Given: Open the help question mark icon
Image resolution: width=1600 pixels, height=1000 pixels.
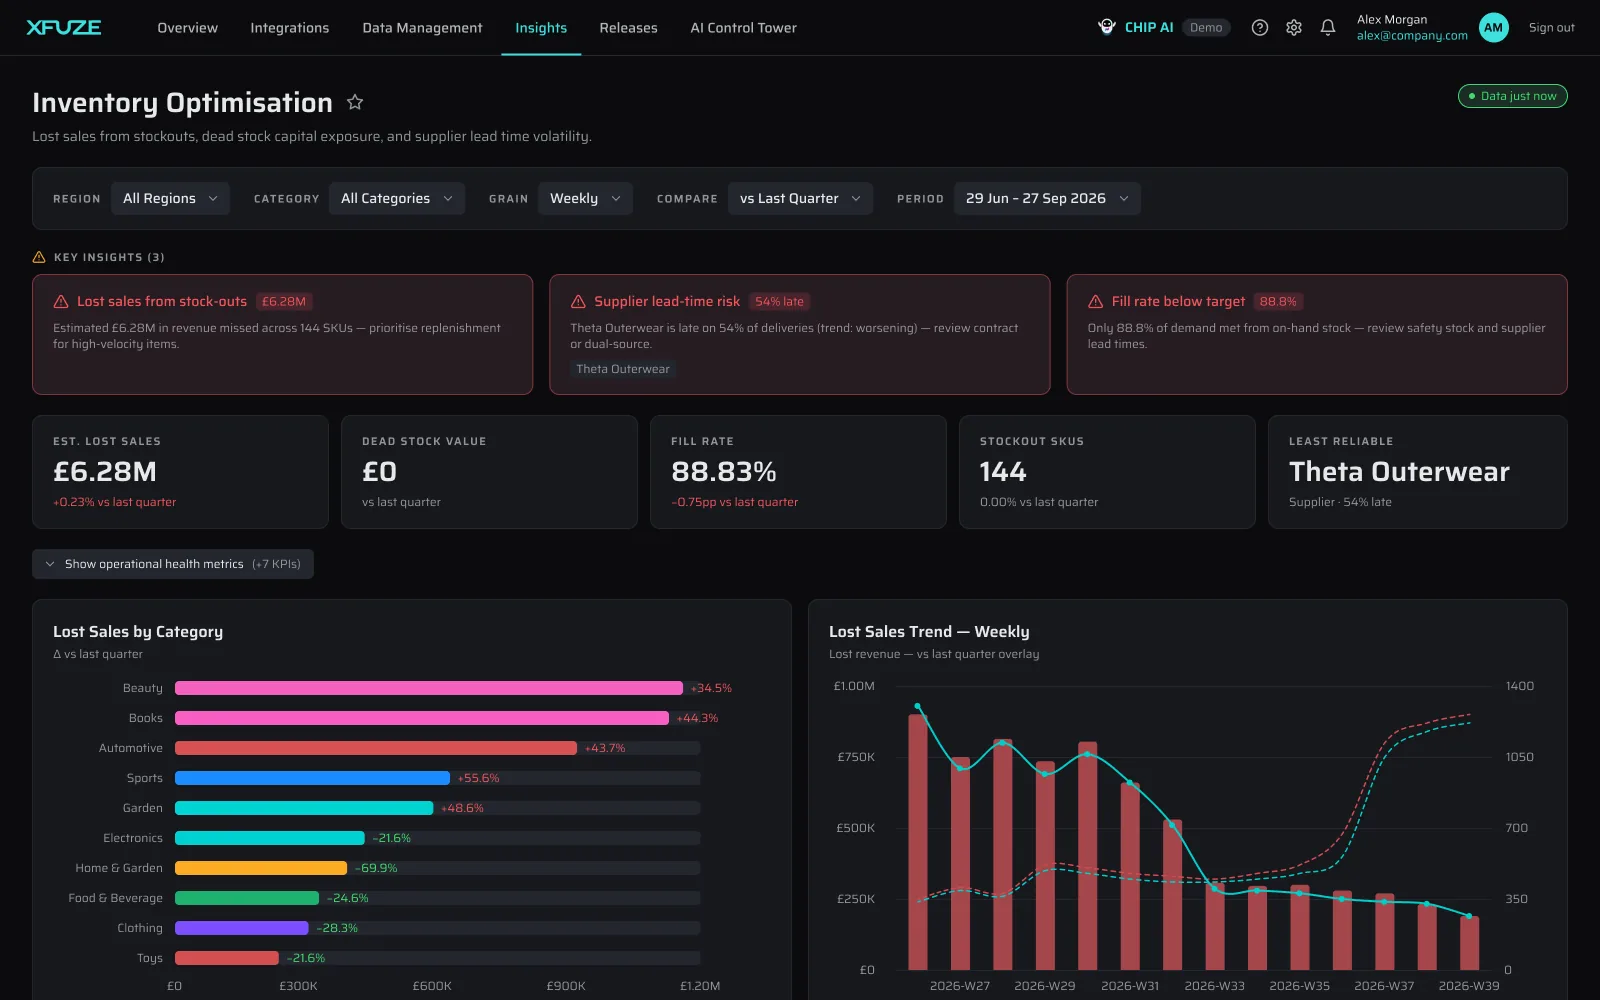Looking at the screenshot, I should [1260, 28].
